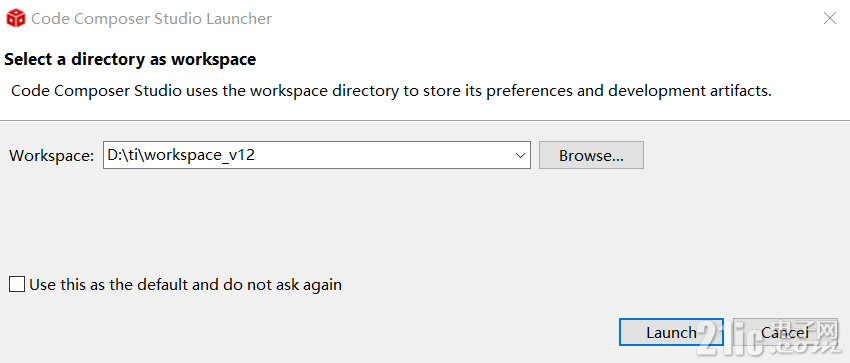Screen dimensions: 850x363
Task: Cancel the workspace selection dialog
Action: pos(784,332)
